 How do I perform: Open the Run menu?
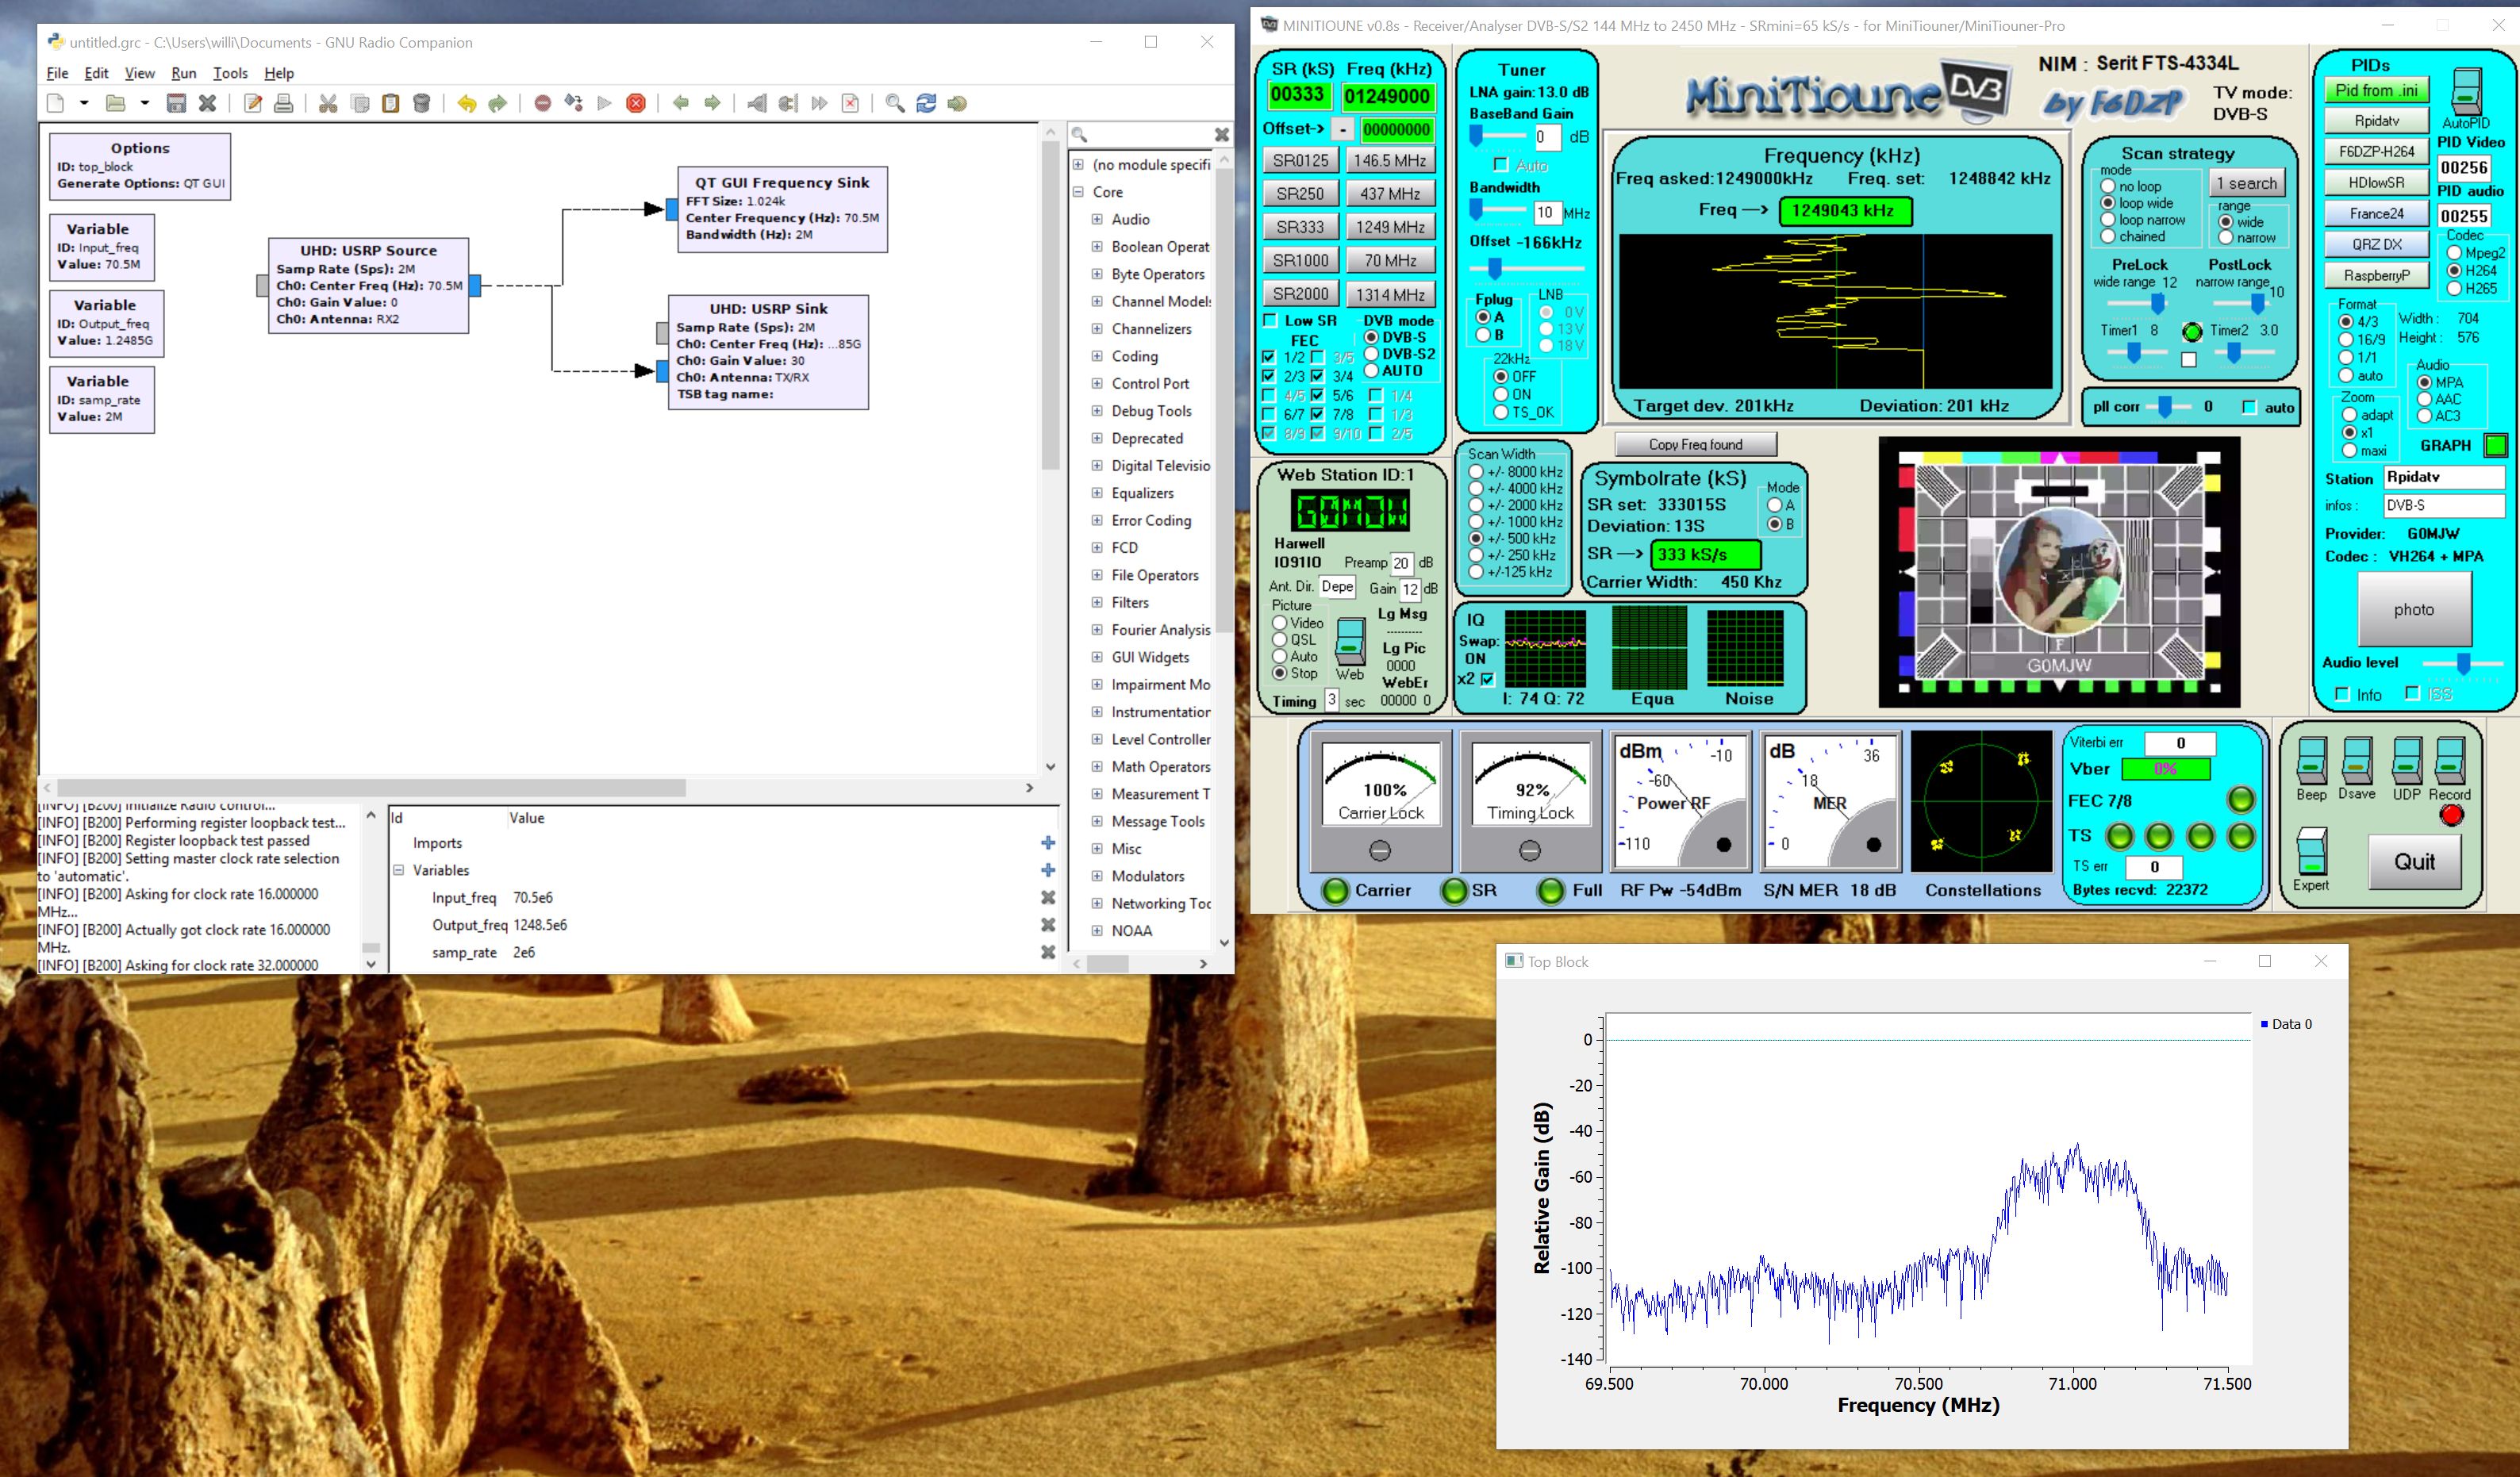183,73
